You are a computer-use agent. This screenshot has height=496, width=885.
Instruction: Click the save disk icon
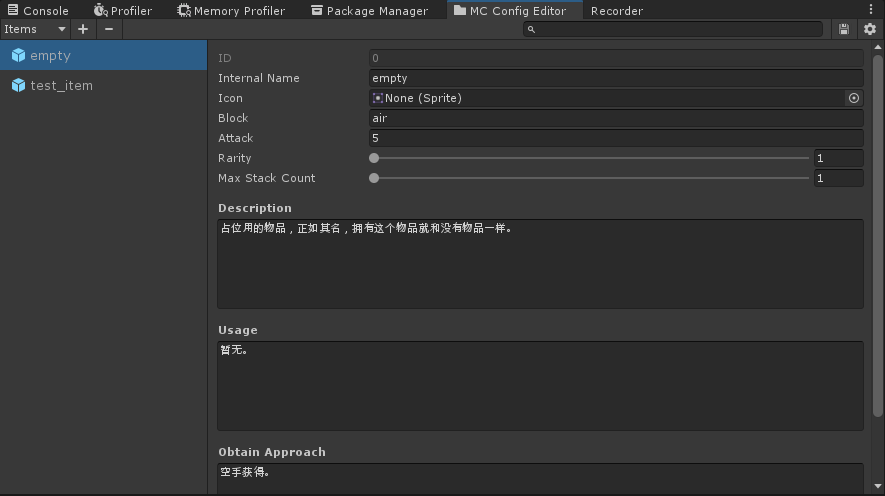point(844,29)
